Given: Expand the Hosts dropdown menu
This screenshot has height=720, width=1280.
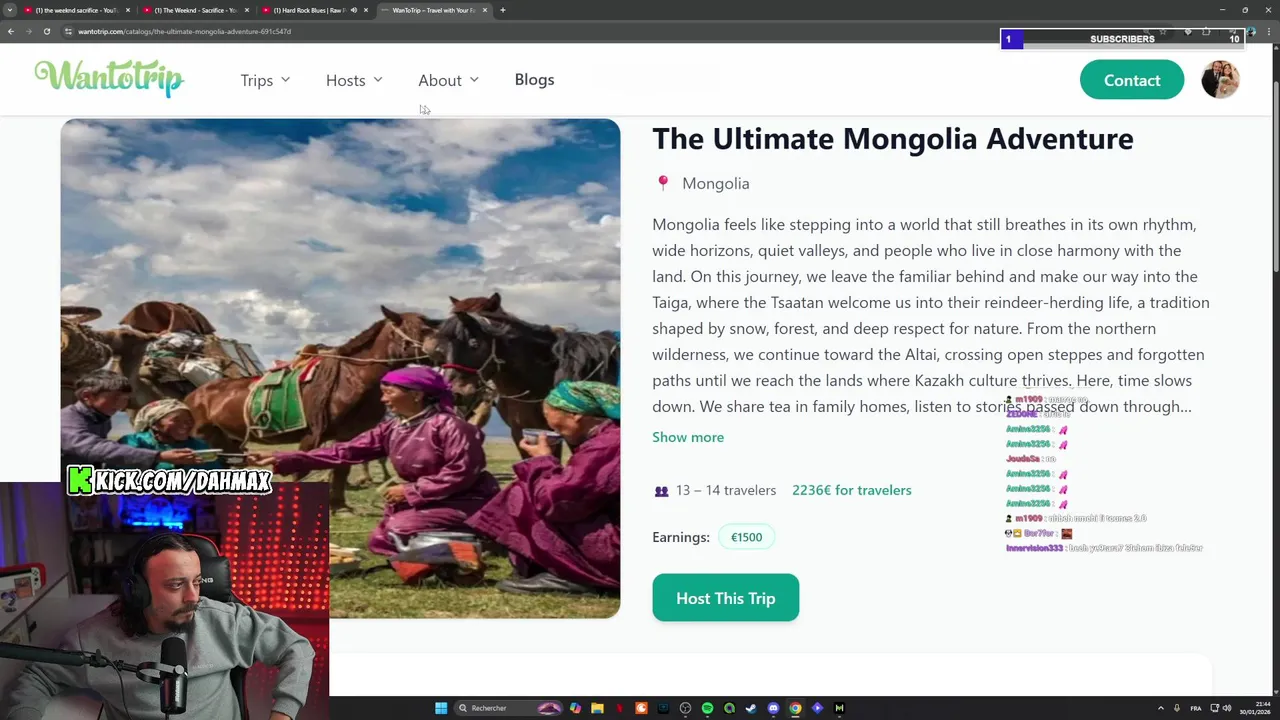Looking at the screenshot, I should pyautogui.click(x=354, y=80).
